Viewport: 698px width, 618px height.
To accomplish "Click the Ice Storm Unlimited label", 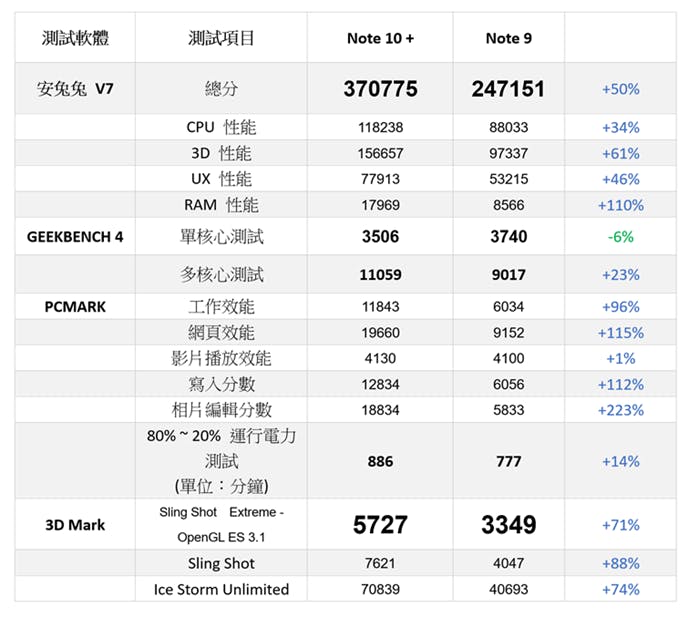I will (221, 589).
